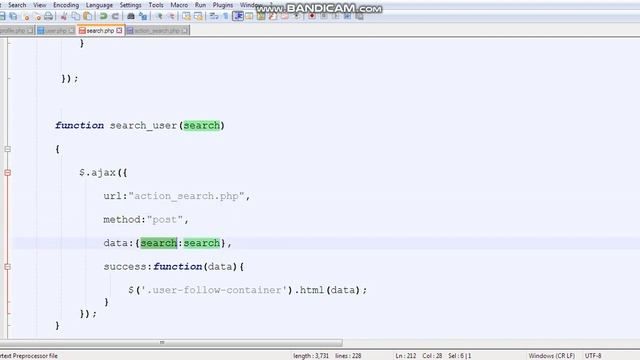The height and width of the screenshot is (360, 640).
Task: Click the Close file toolbar icon
Action: click(27, 16)
